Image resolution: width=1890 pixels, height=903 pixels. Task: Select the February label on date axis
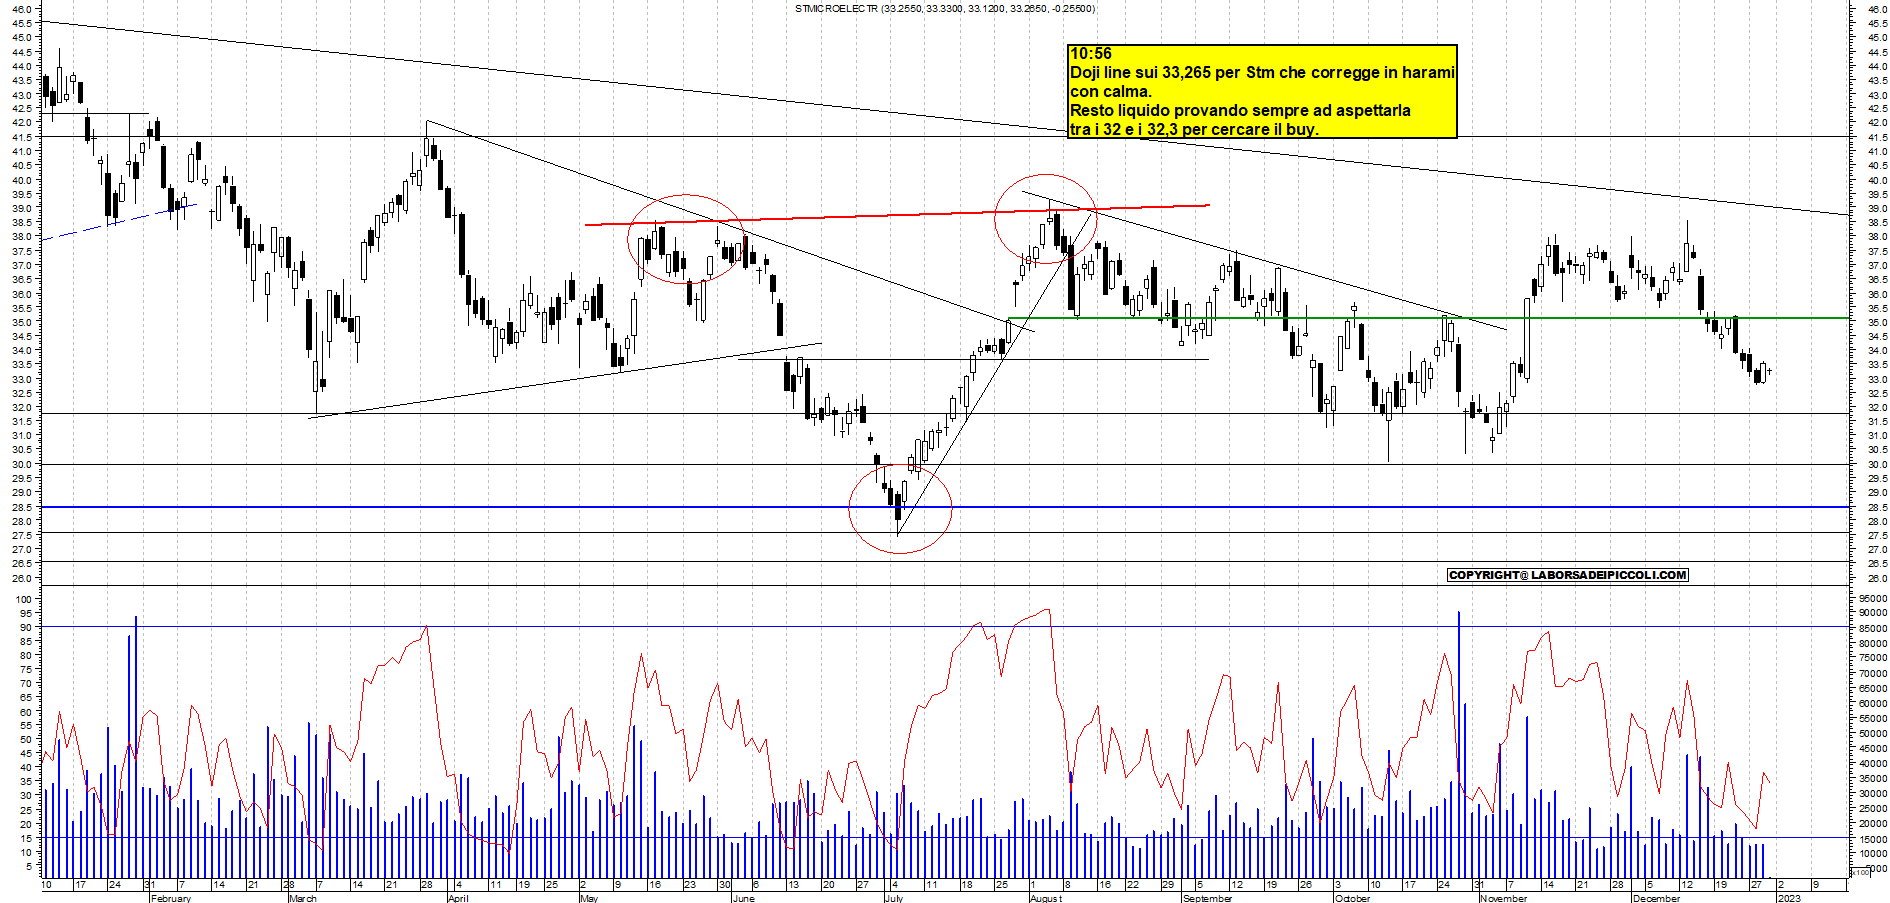(170, 898)
